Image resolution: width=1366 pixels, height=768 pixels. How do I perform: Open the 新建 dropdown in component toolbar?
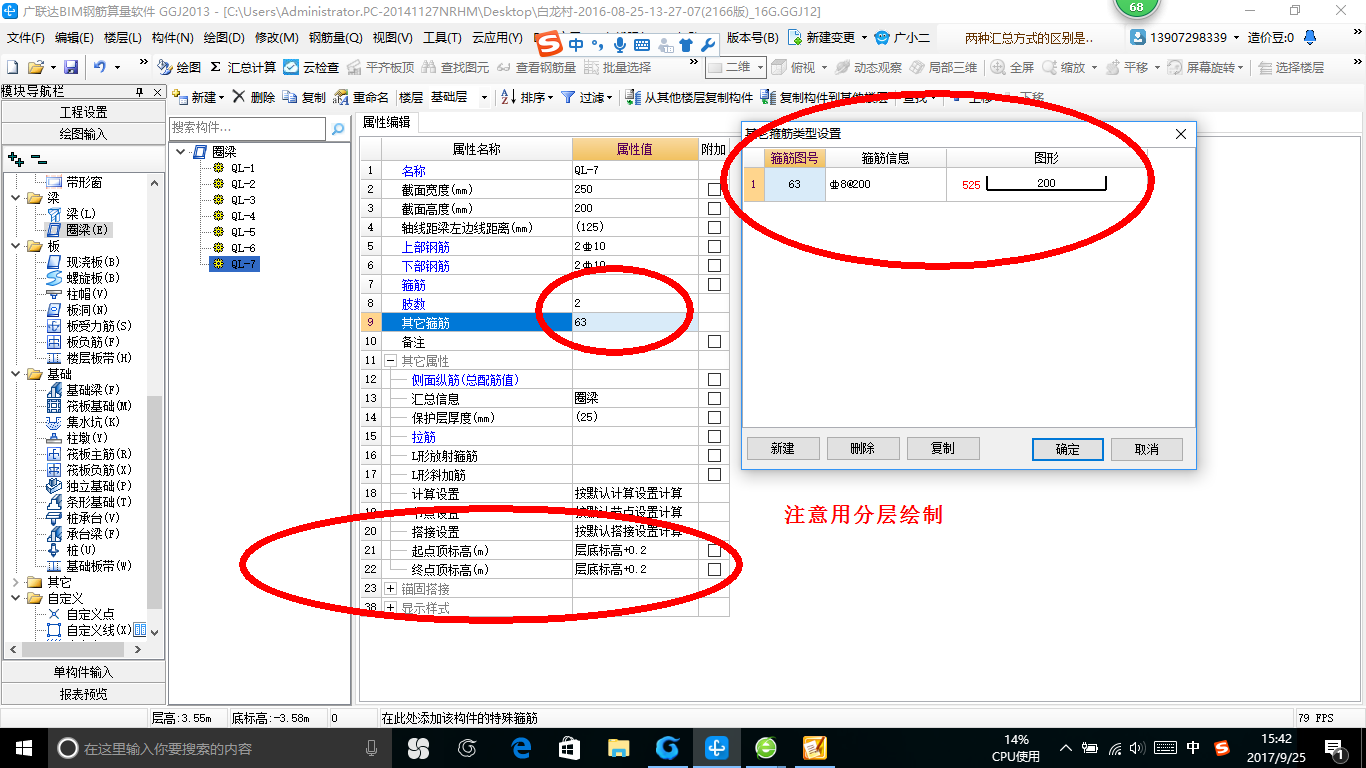[x=220, y=98]
